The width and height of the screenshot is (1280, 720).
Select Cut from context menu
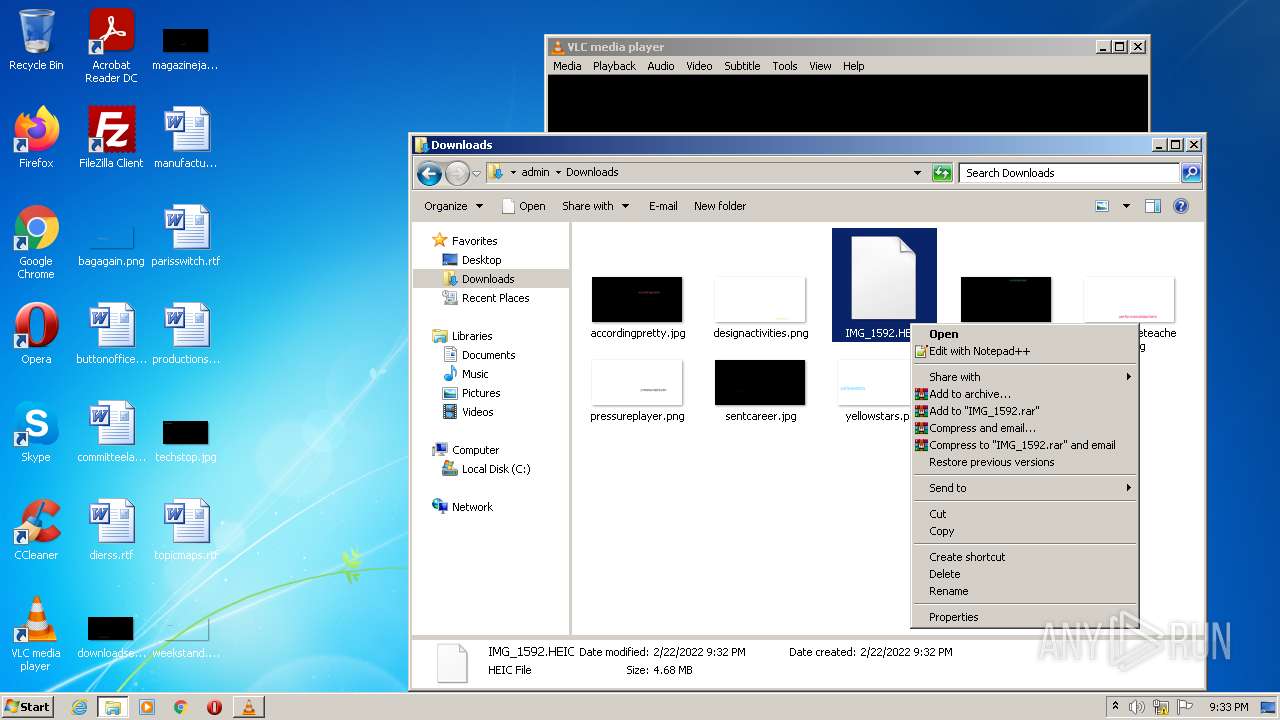point(1024,514)
